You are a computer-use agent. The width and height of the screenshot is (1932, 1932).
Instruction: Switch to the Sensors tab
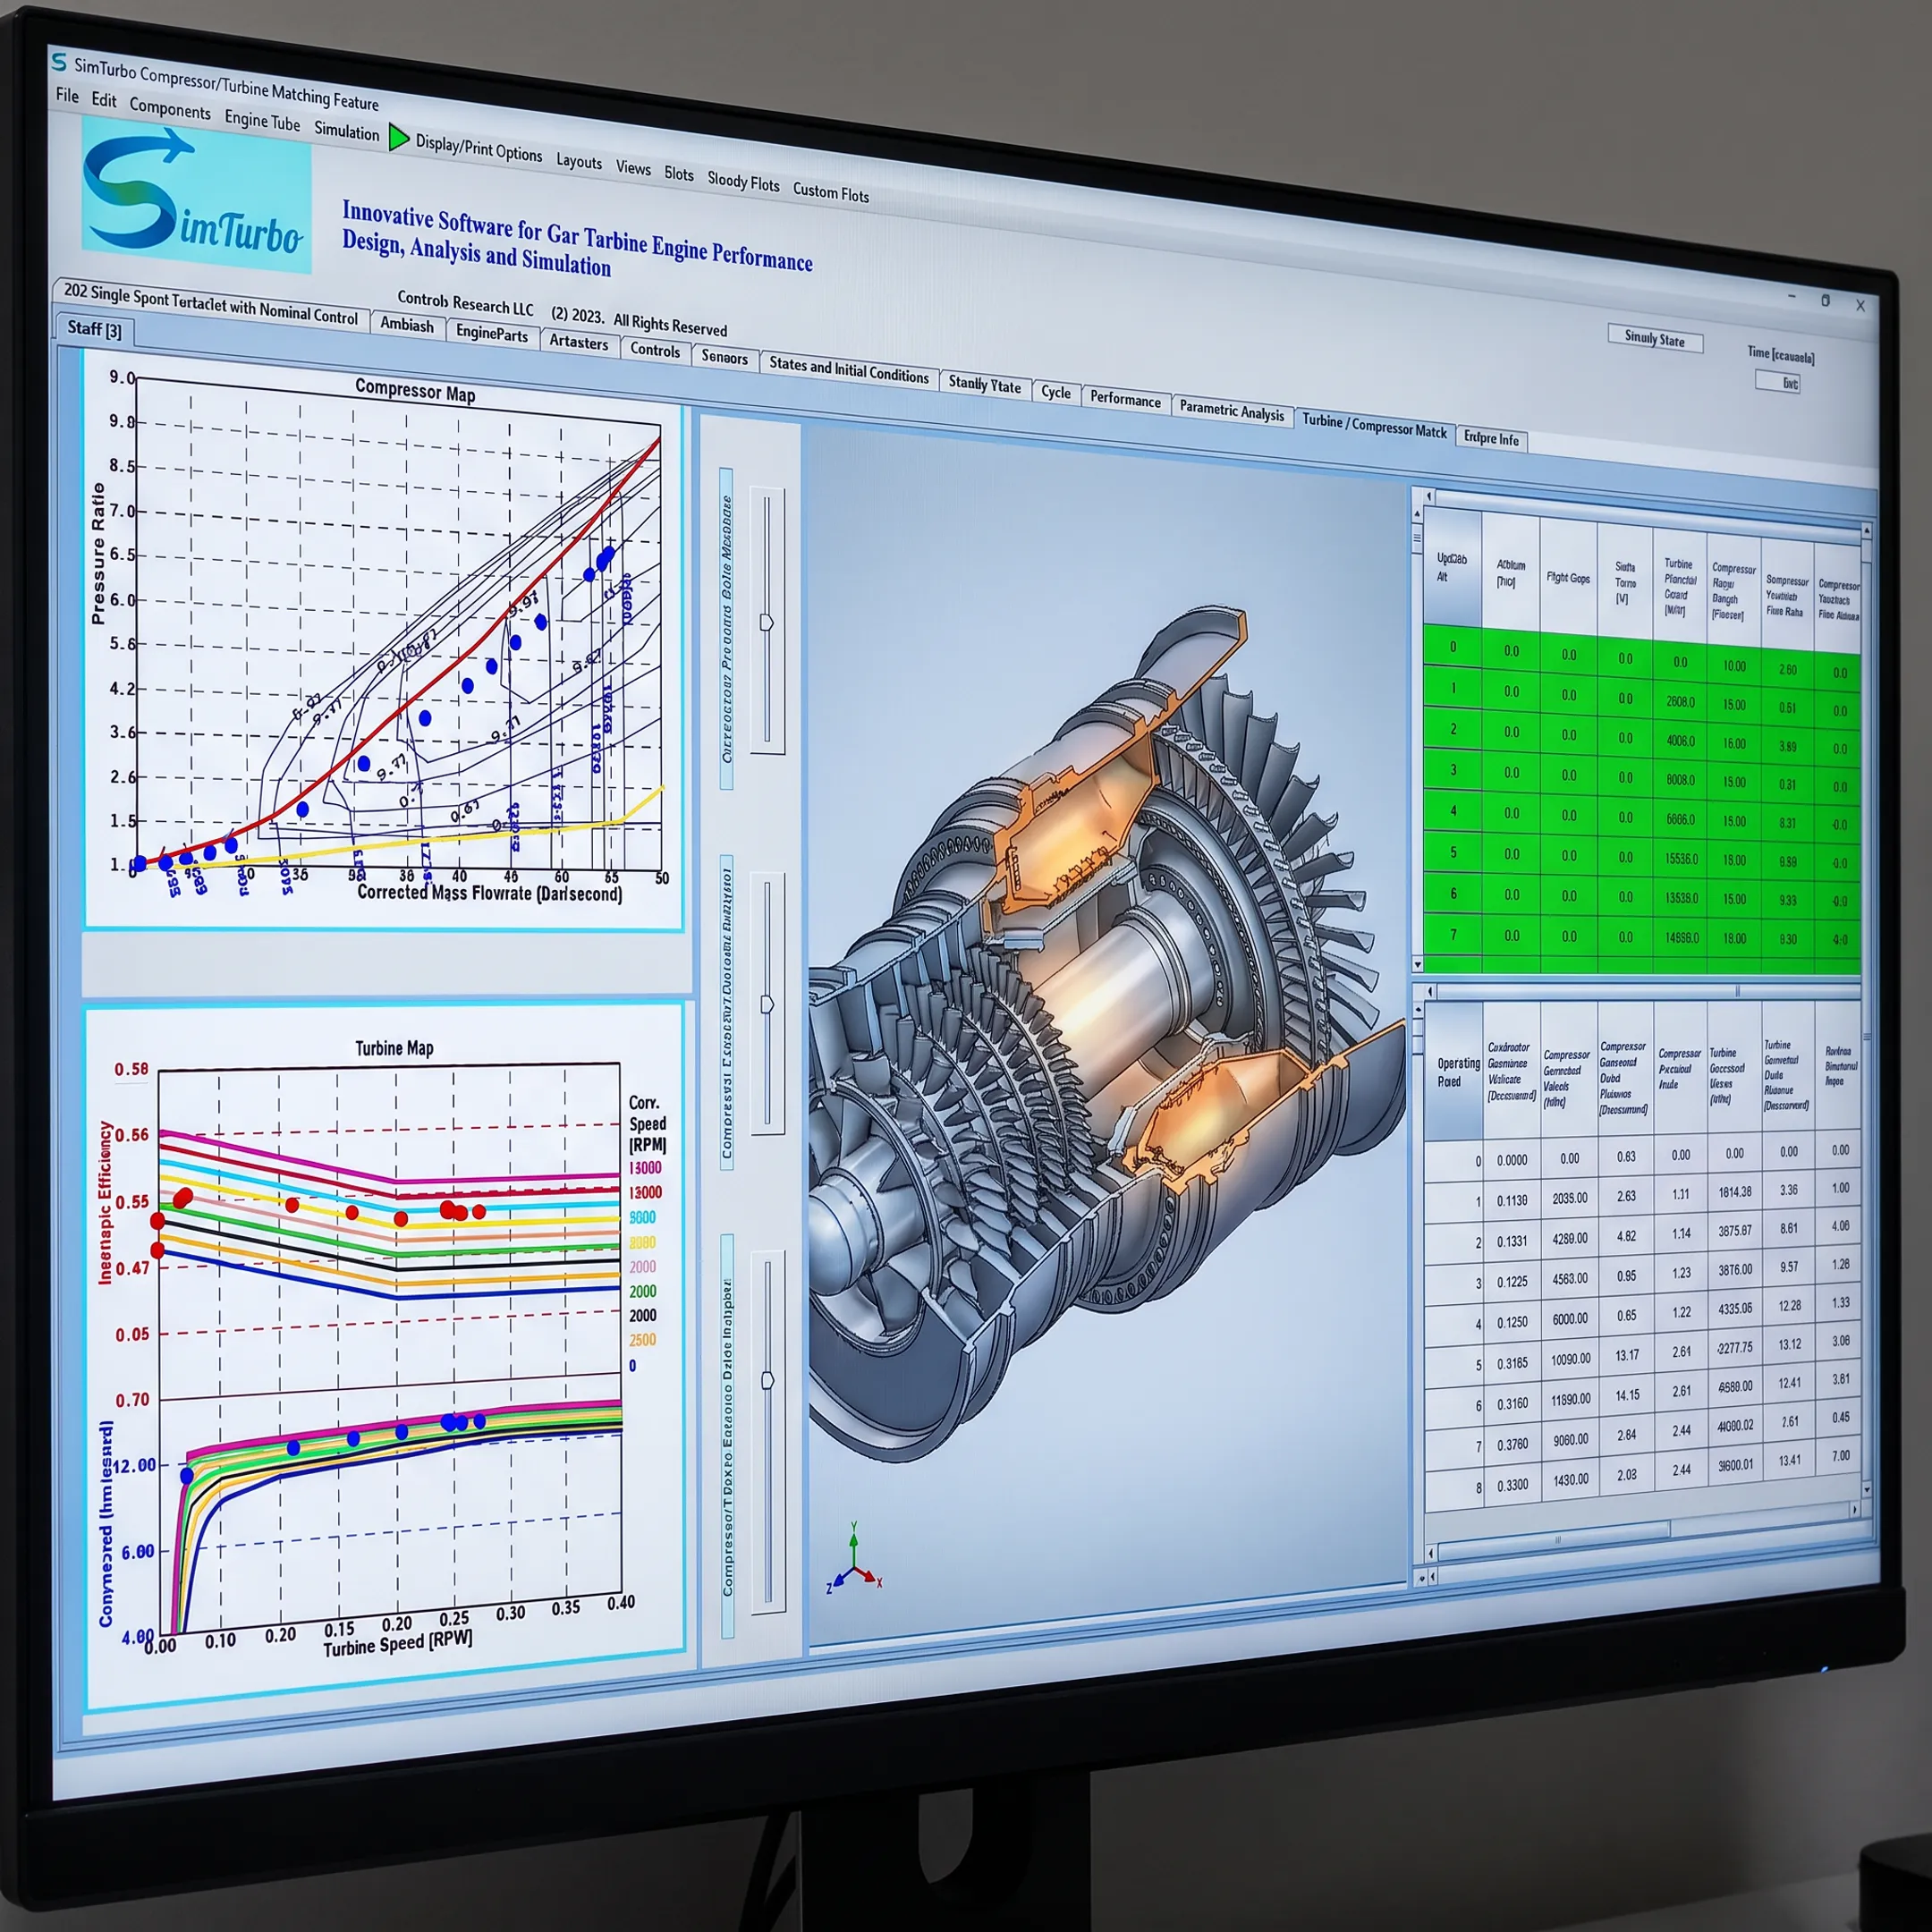(x=724, y=357)
